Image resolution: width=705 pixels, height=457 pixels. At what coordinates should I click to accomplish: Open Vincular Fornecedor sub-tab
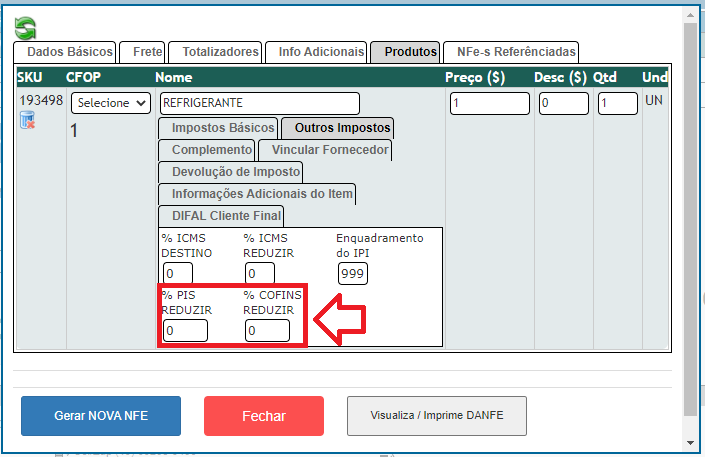pos(325,150)
